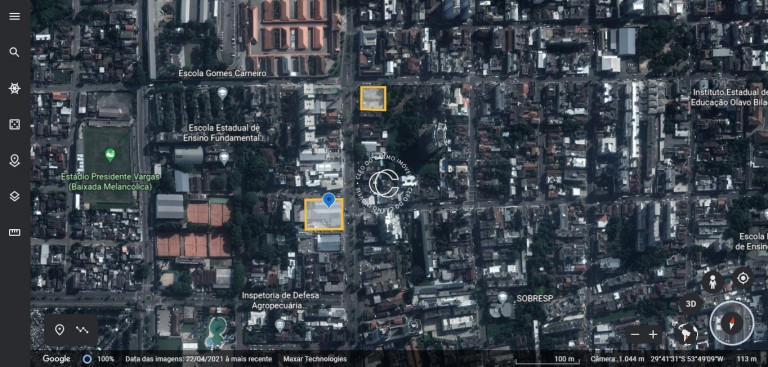
Task: Open the hamburger main menu
Action: tap(15, 16)
